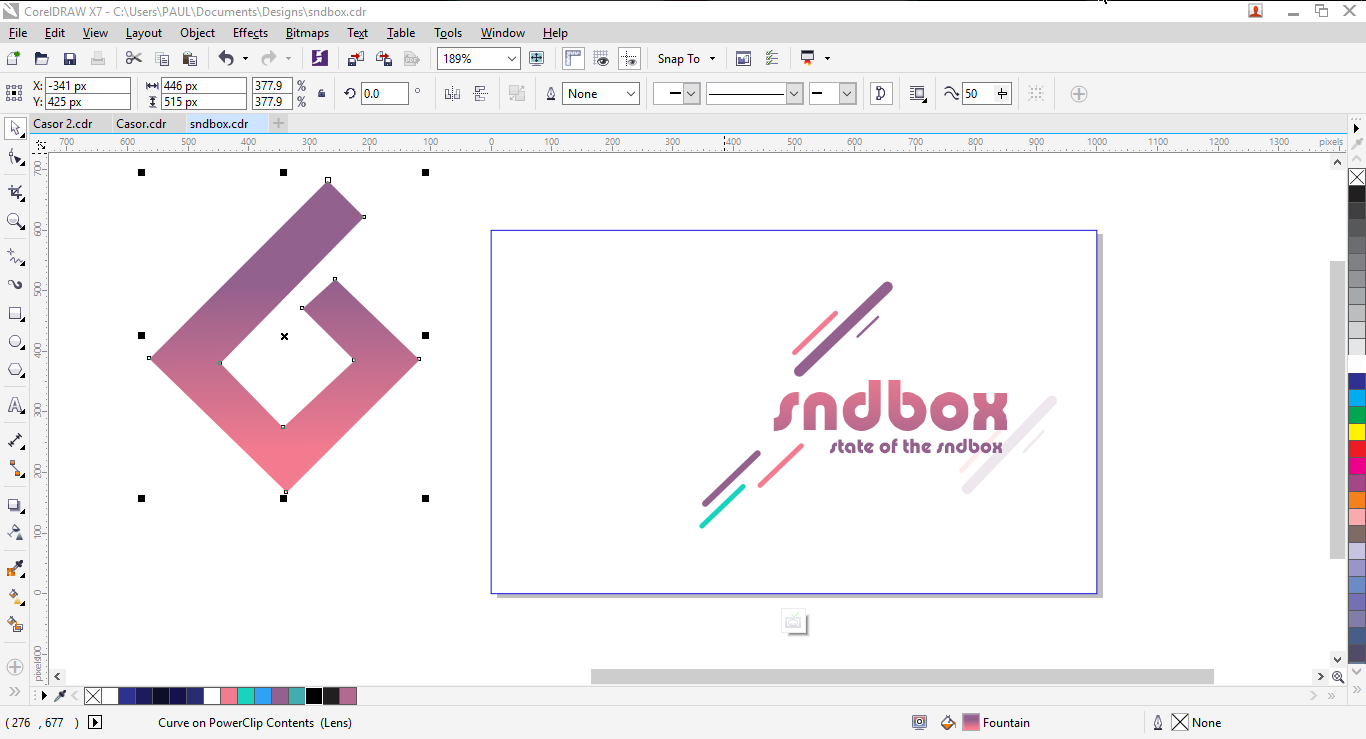The image size is (1366, 739).
Task: Toggle lock ratio padlock
Action: pos(321,94)
